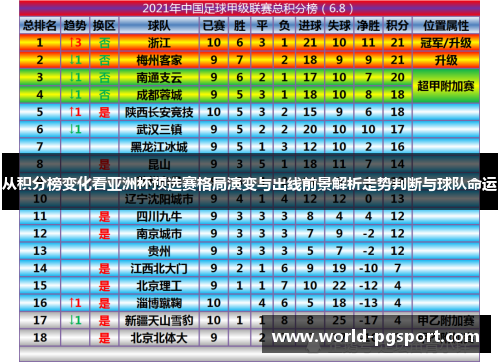
Task: Select the 超甲附加赛 position cell
Action: (x=446, y=86)
